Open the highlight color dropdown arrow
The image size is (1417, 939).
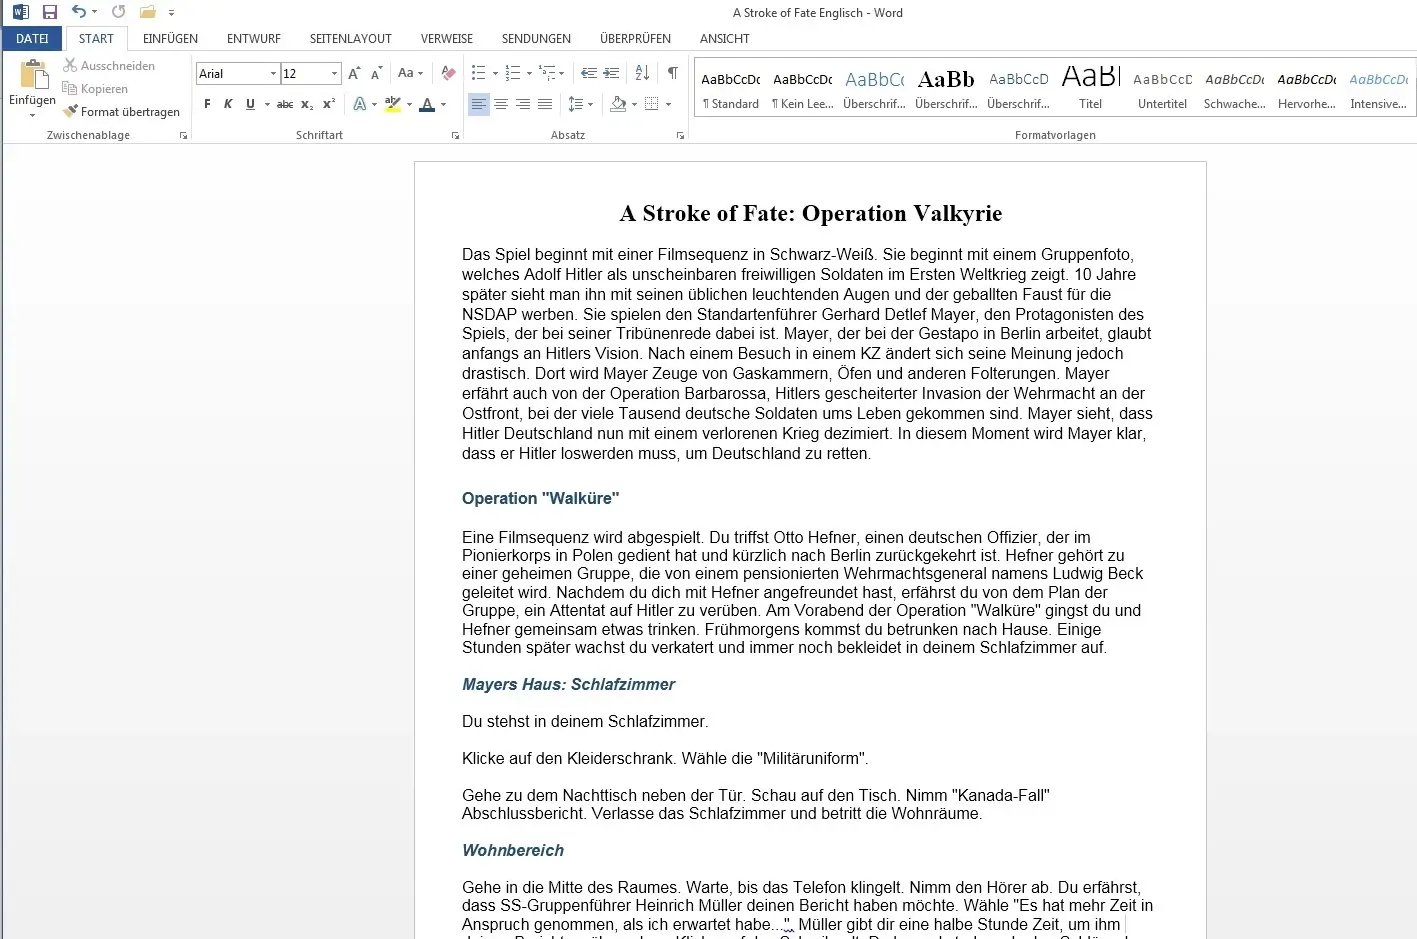point(409,104)
